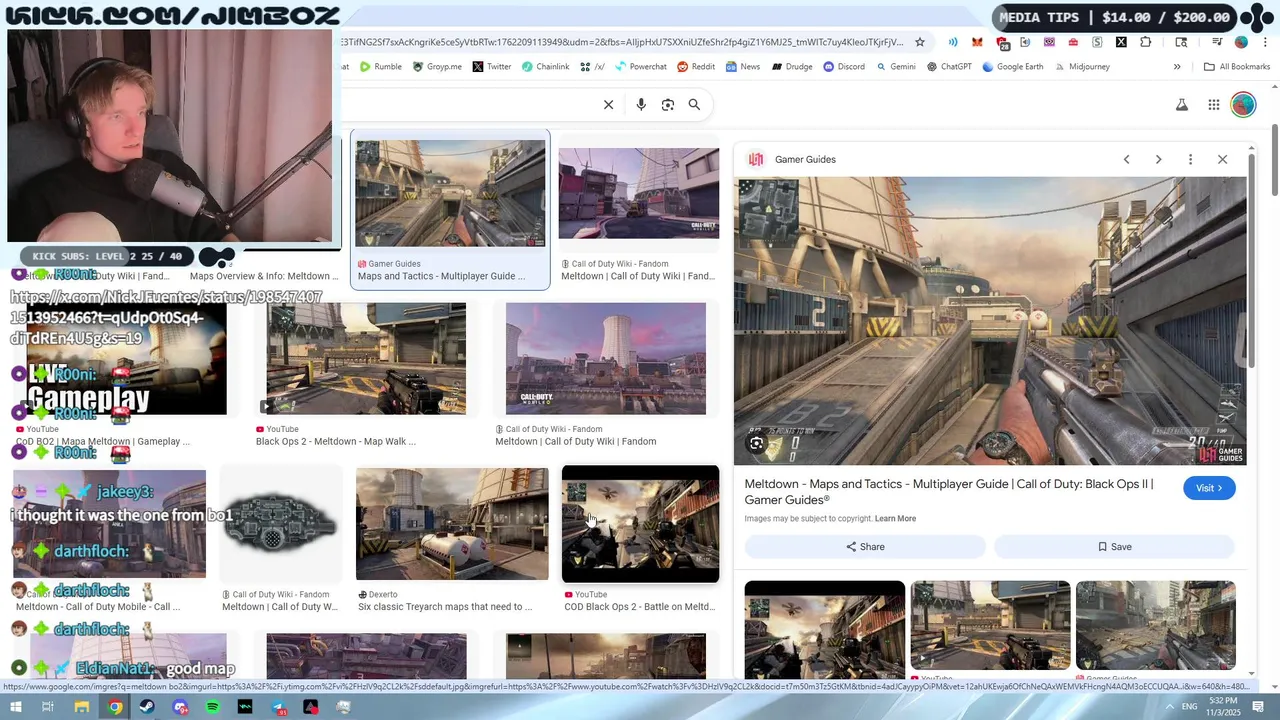Close the Gamer Guides image preview panel
This screenshot has width=1280, height=720.
pyautogui.click(x=1222, y=159)
